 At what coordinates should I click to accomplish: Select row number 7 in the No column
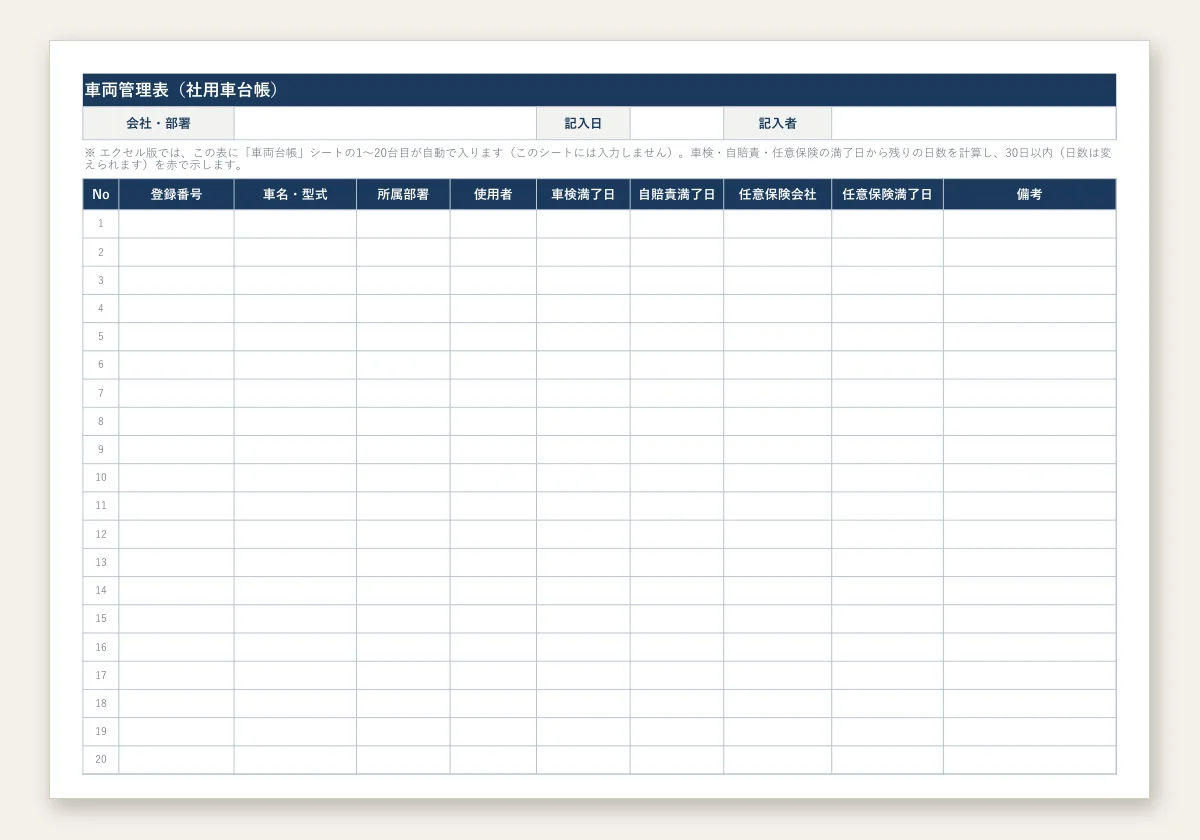pyautogui.click(x=101, y=393)
